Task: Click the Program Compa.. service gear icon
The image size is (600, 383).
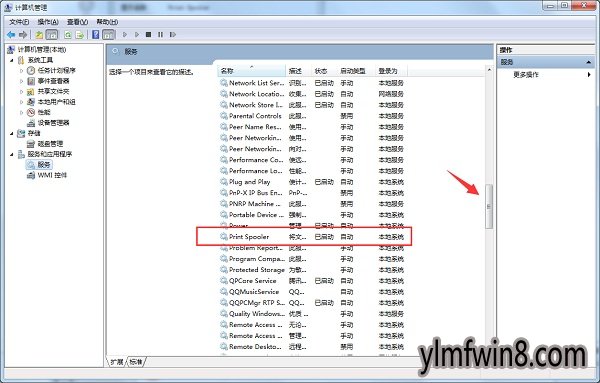Action: [x=223, y=259]
